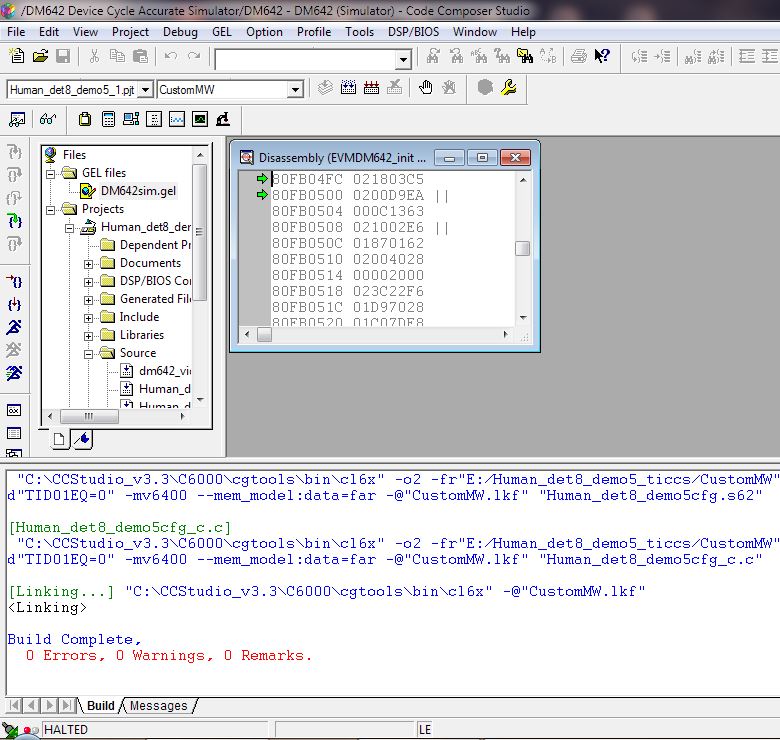The image size is (780, 740).
Task: Click the Toggle Breakpoint hand icon
Action: click(x=425, y=88)
